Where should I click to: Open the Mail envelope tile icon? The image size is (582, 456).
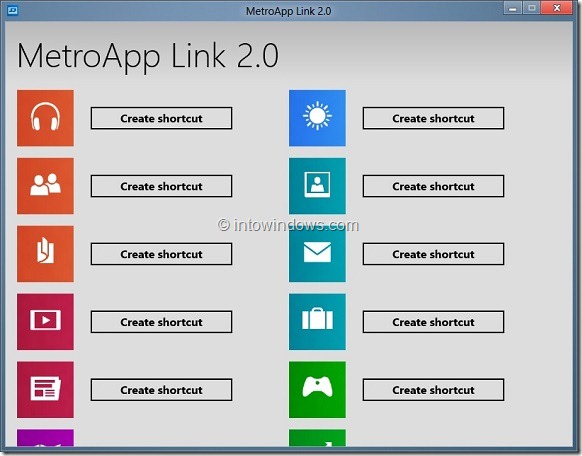[317, 254]
